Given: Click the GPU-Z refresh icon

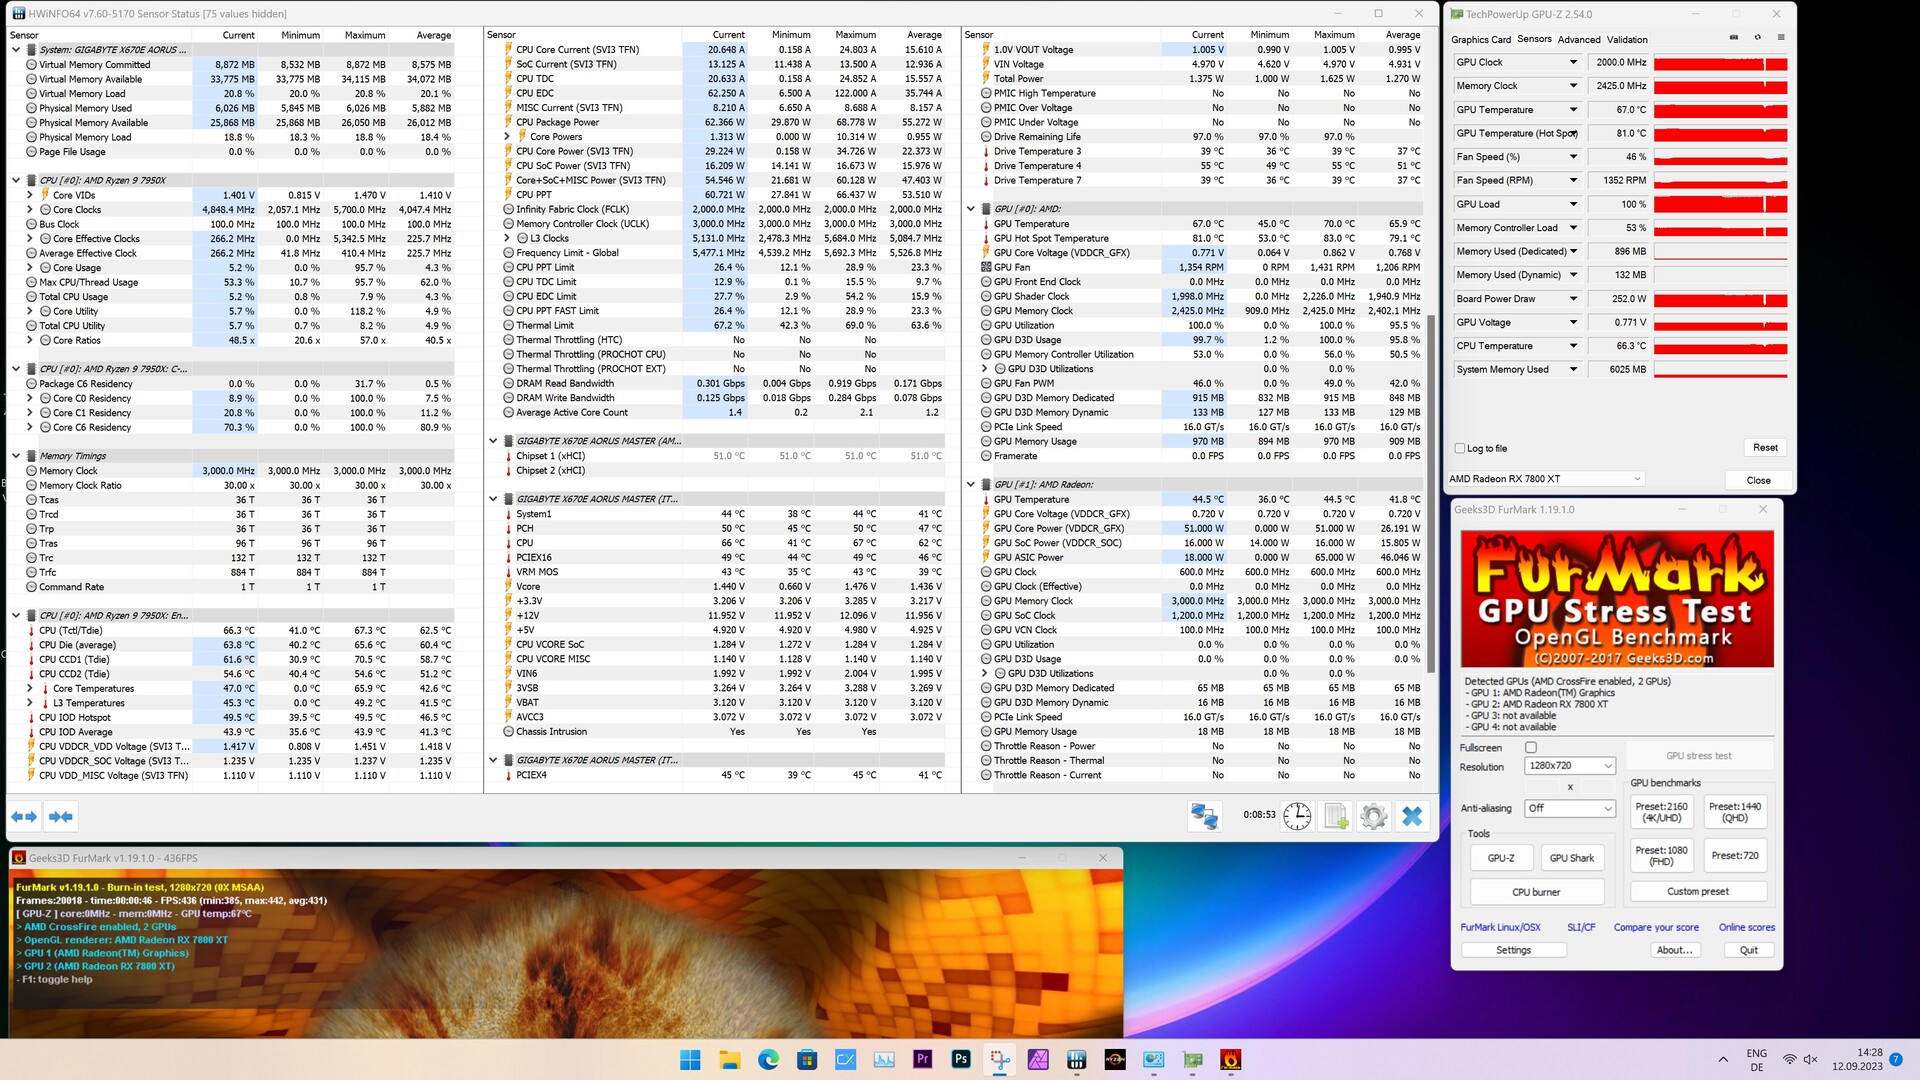Looking at the screenshot, I should (1757, 38).
